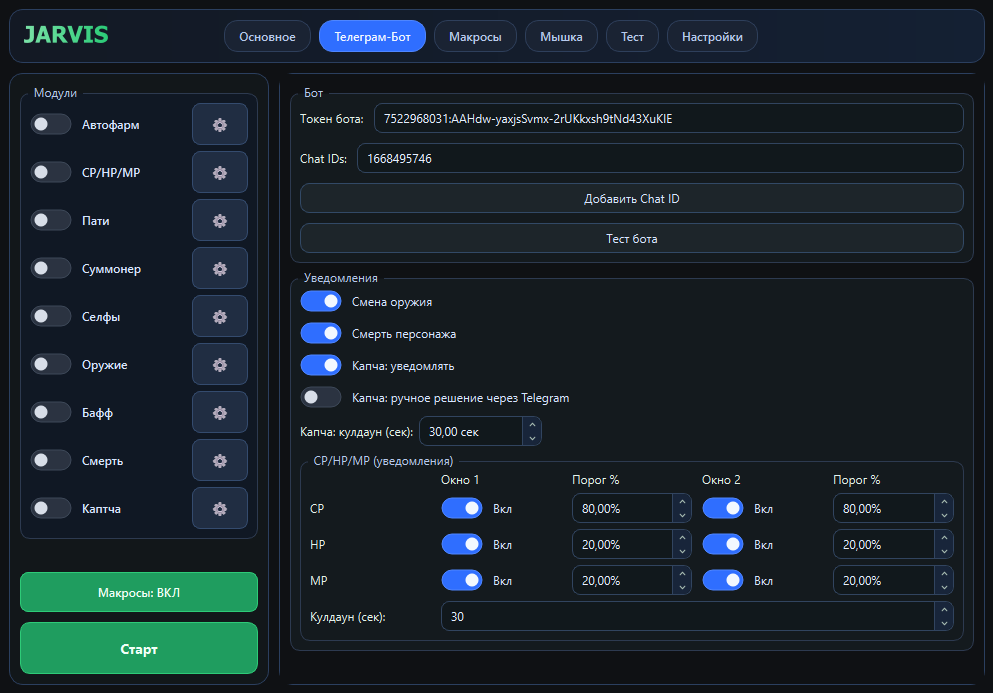
Task: Turn off Смерть персонажа notification switch
Action: click(321, 333)
